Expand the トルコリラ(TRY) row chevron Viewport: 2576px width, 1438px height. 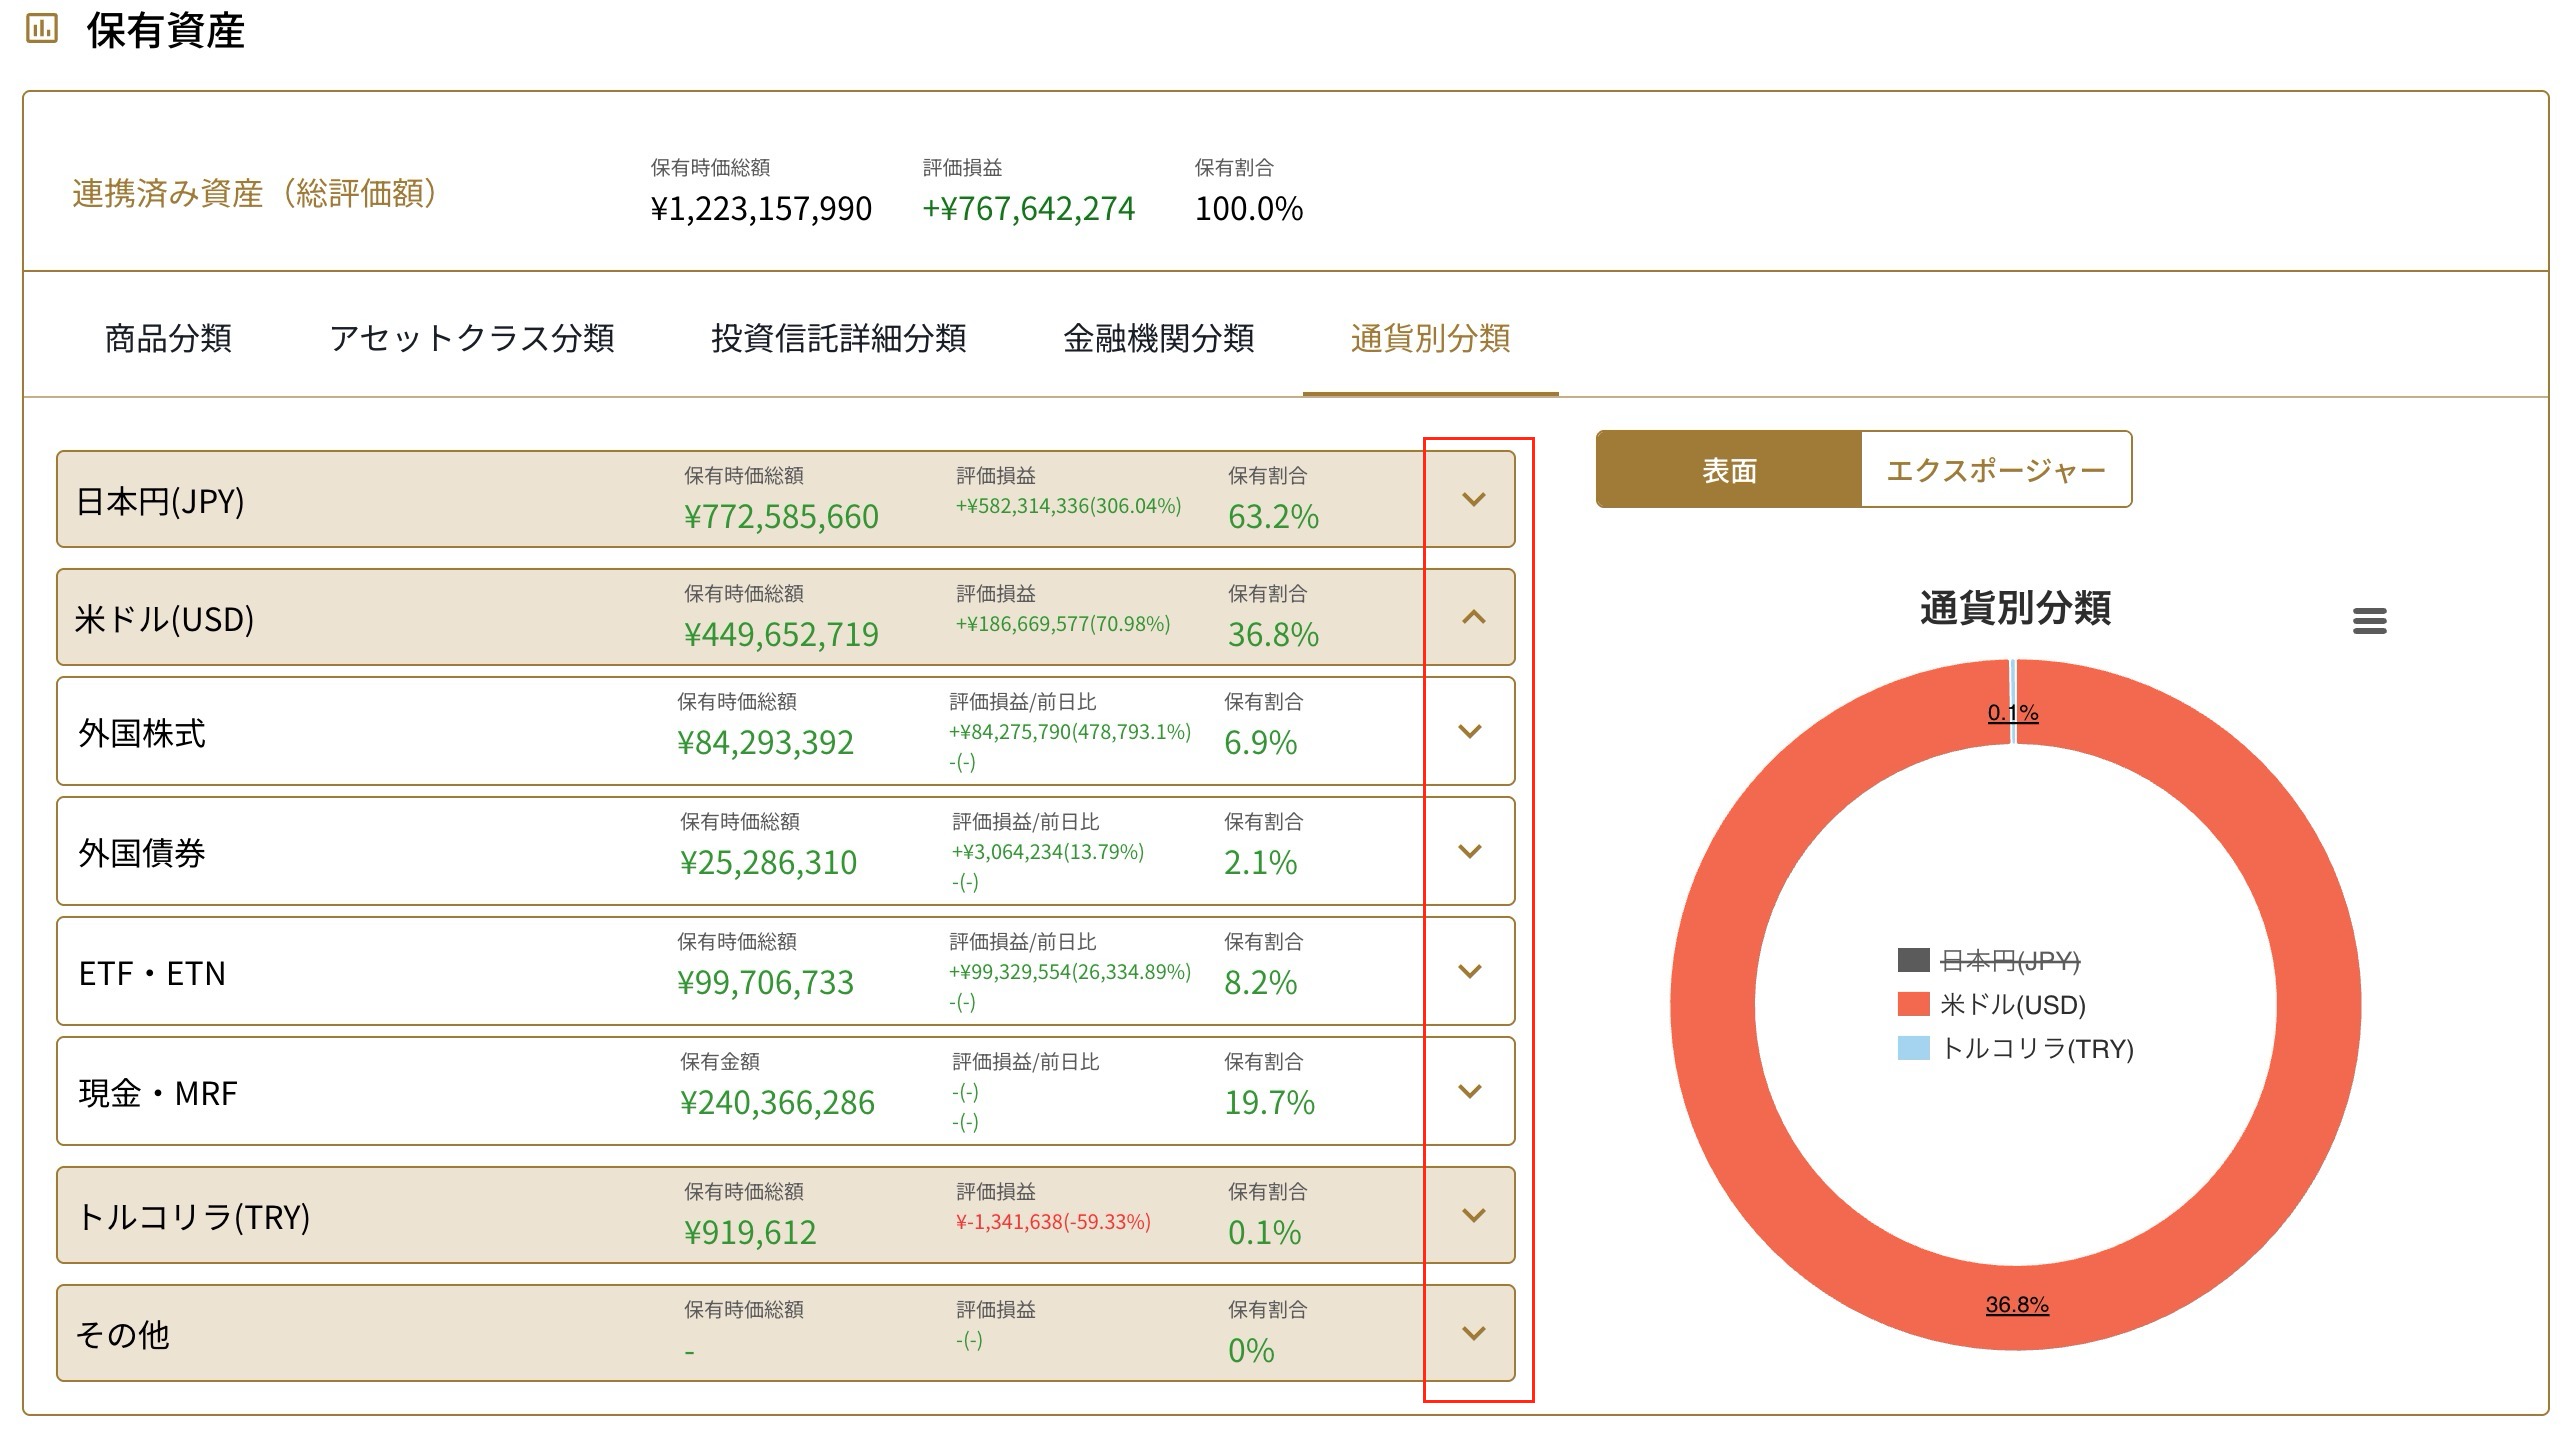pyautogui.click(x=1473, y=1215)
